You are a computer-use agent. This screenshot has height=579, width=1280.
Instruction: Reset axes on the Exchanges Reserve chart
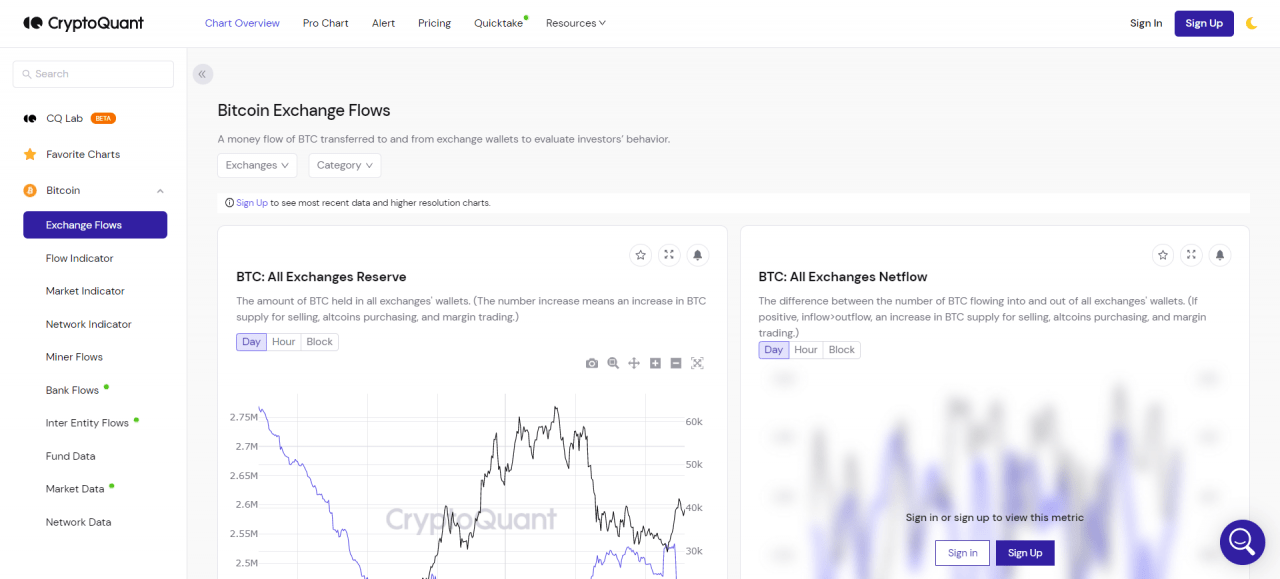point(697,363)
